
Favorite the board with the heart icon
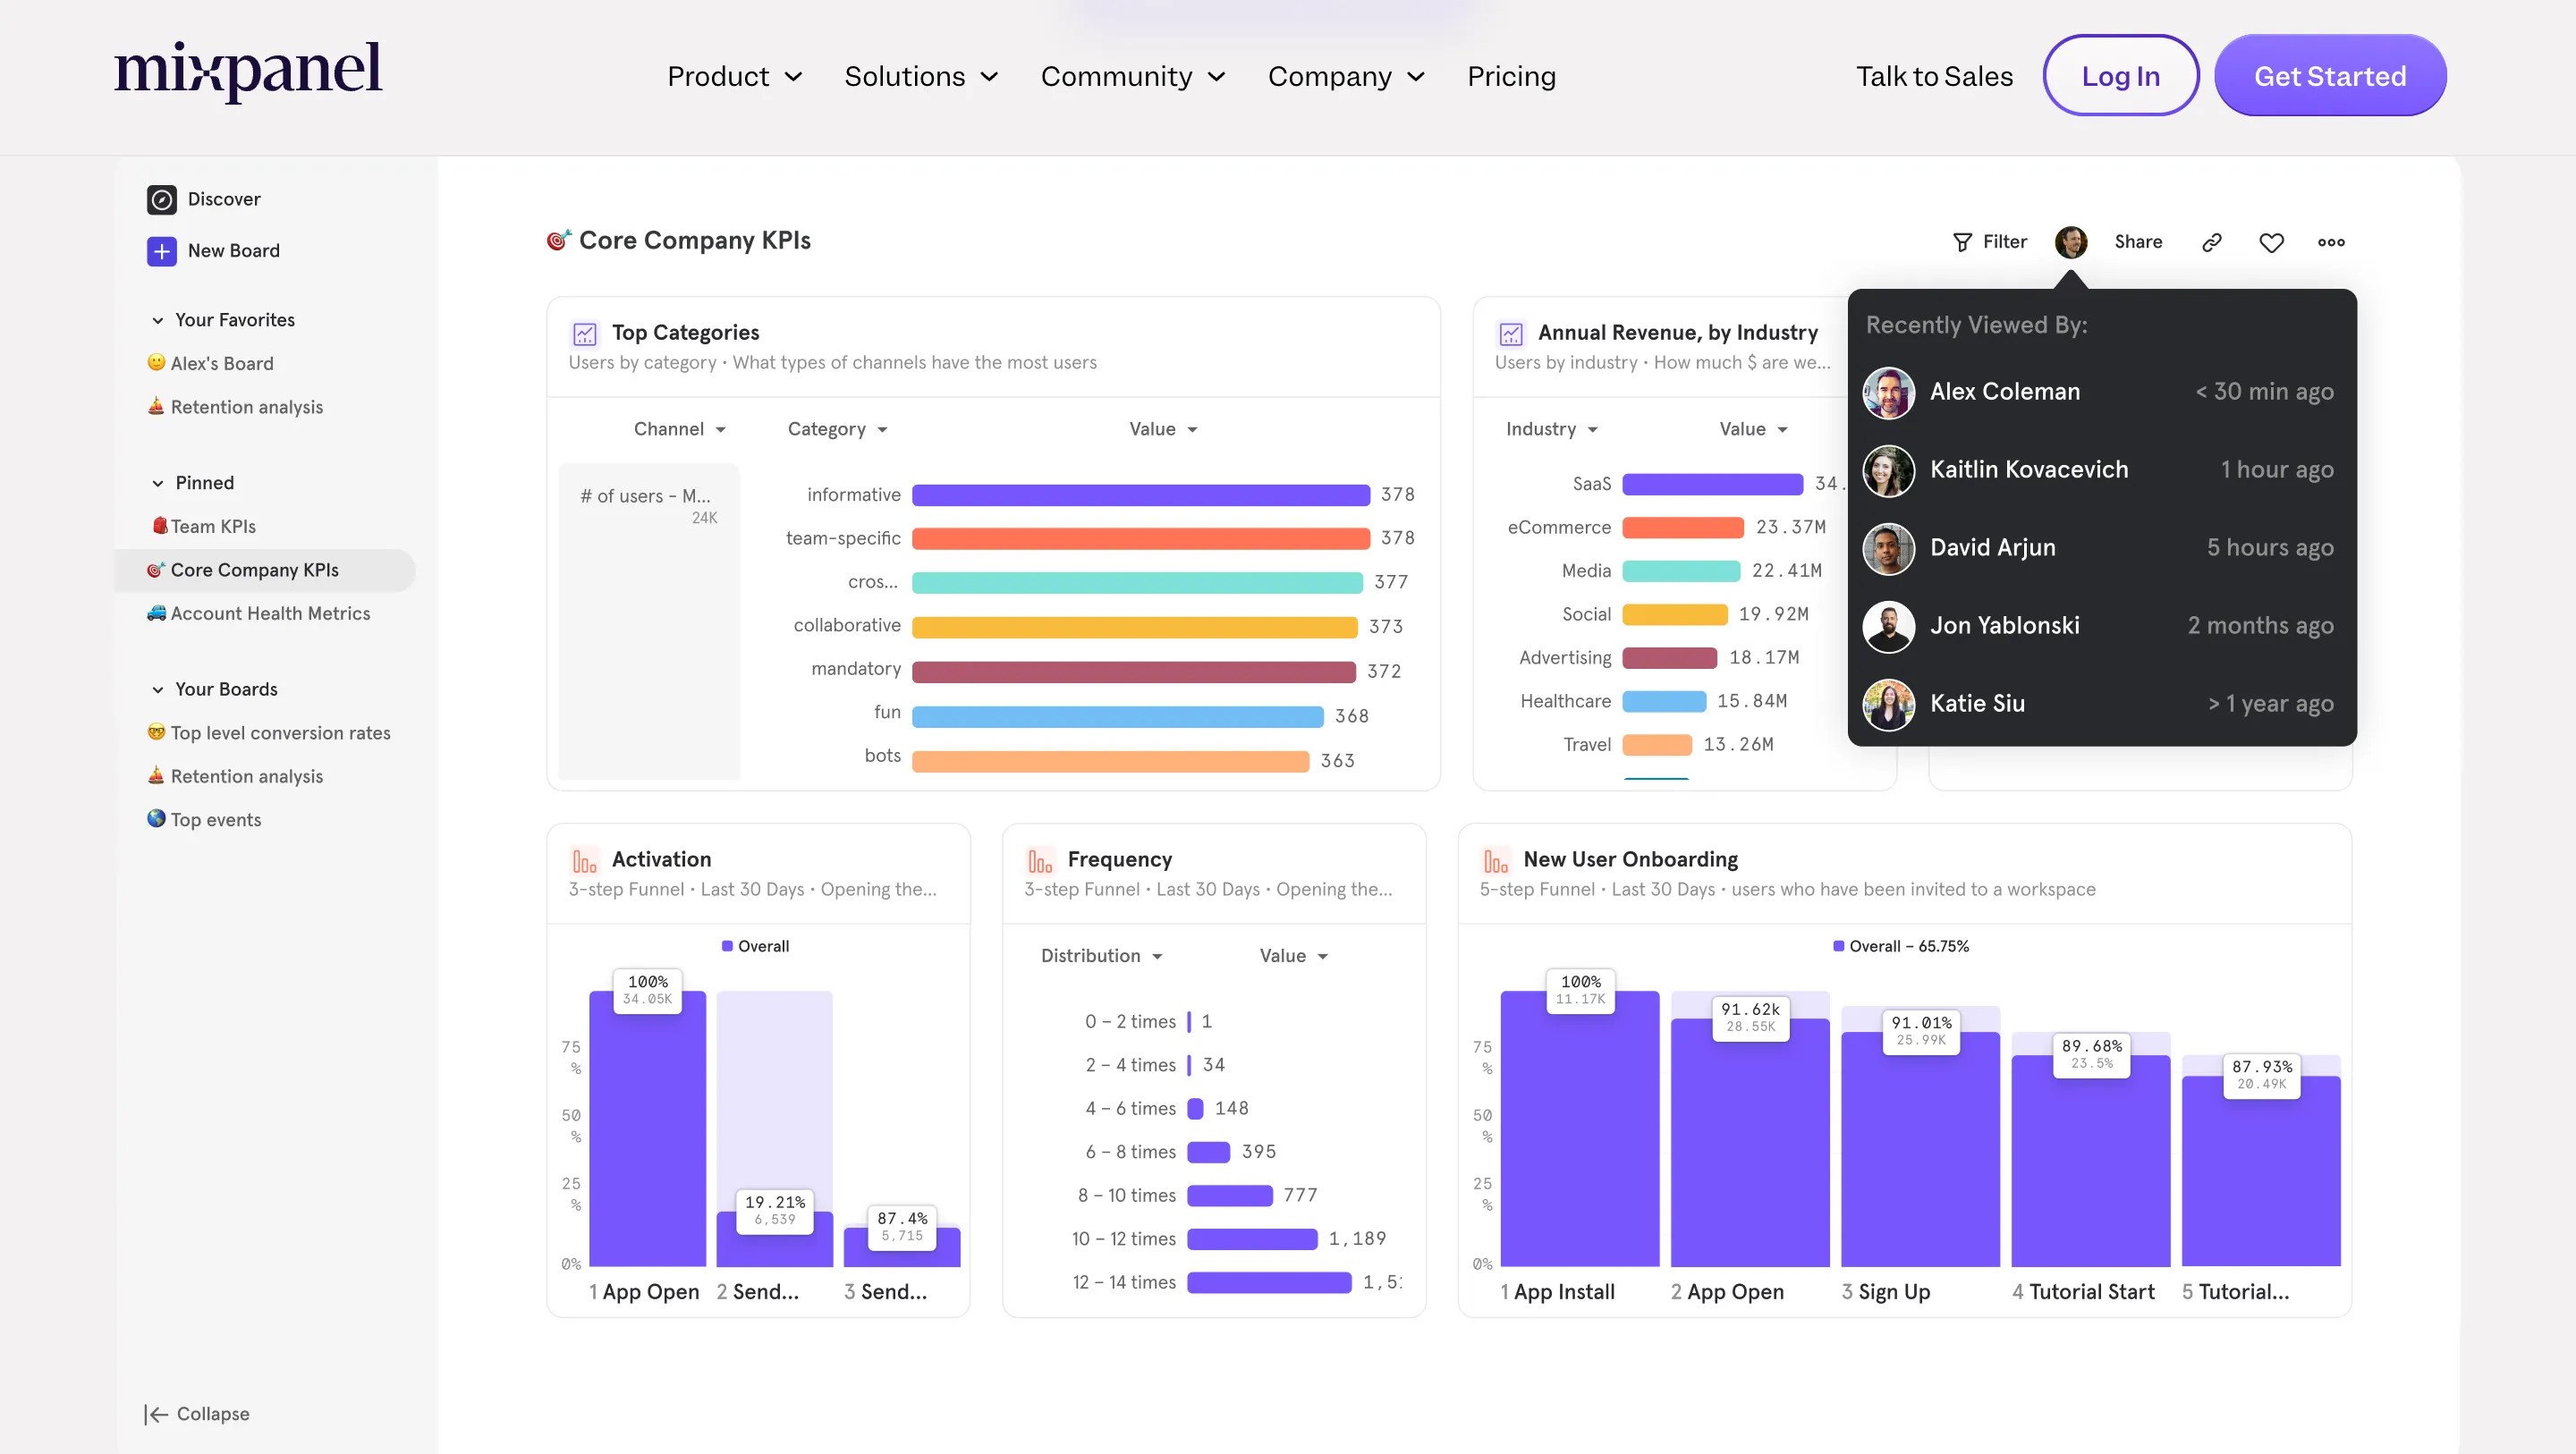pos(2271,241)
